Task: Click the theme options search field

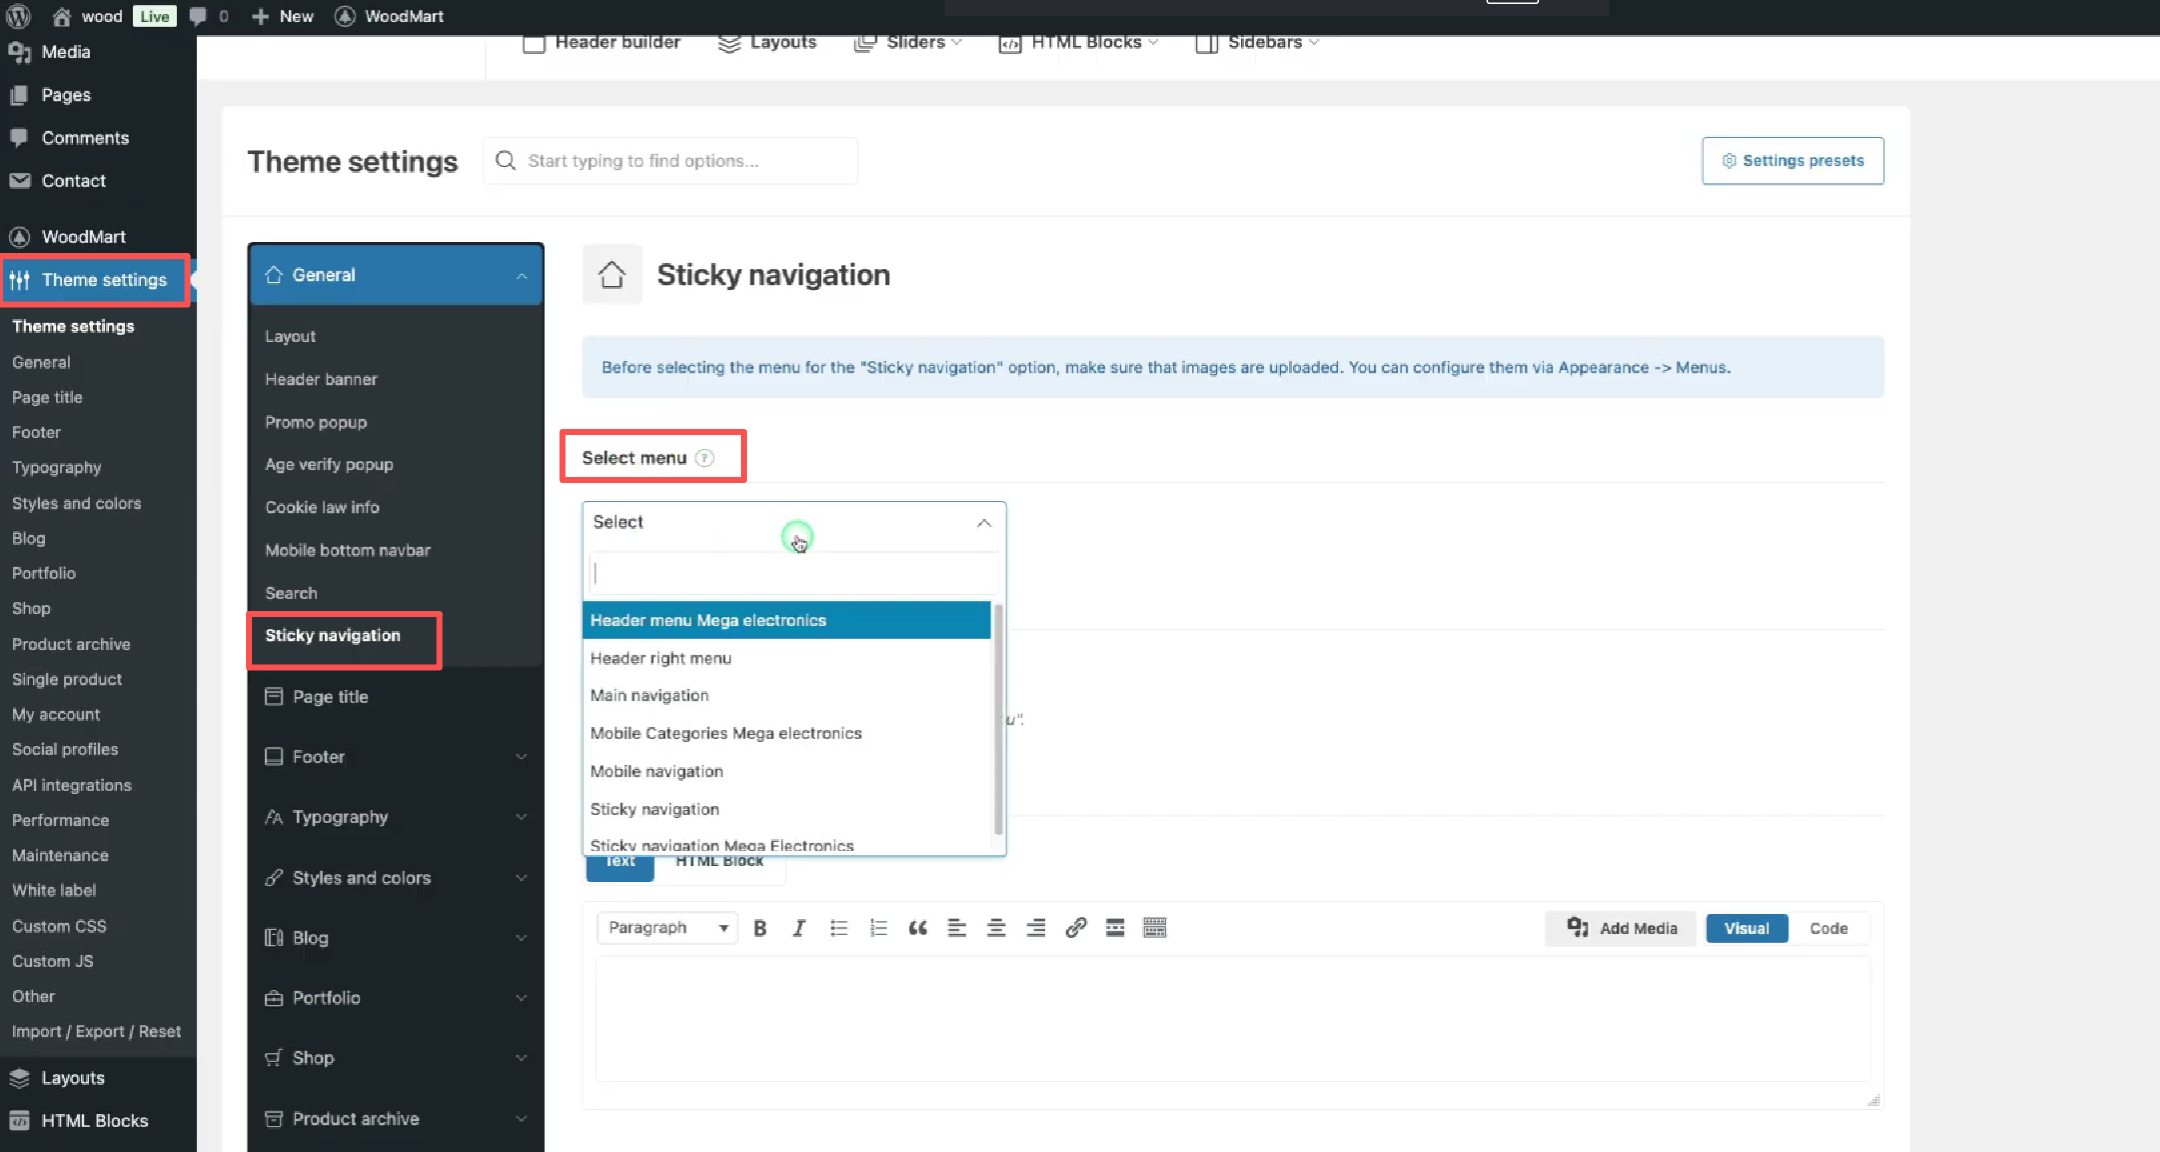Action: 669,160
